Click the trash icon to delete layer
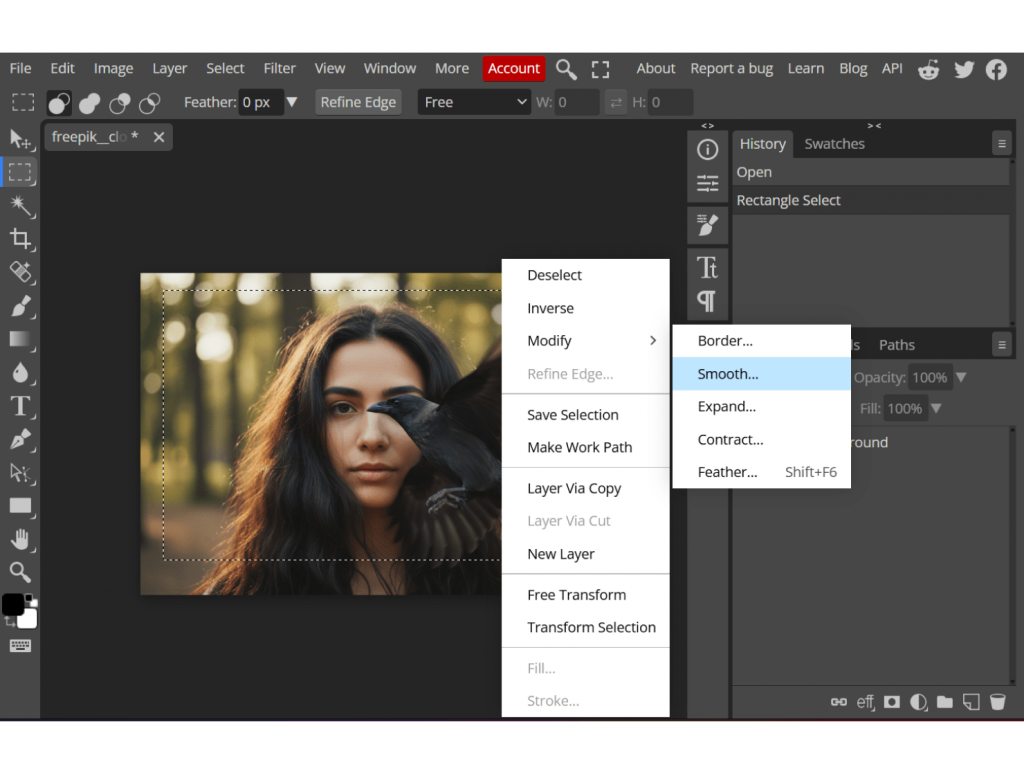Image resolution: width=1024 pixels, height=767 pixels. pyautogui.click(x=997, y=702)
